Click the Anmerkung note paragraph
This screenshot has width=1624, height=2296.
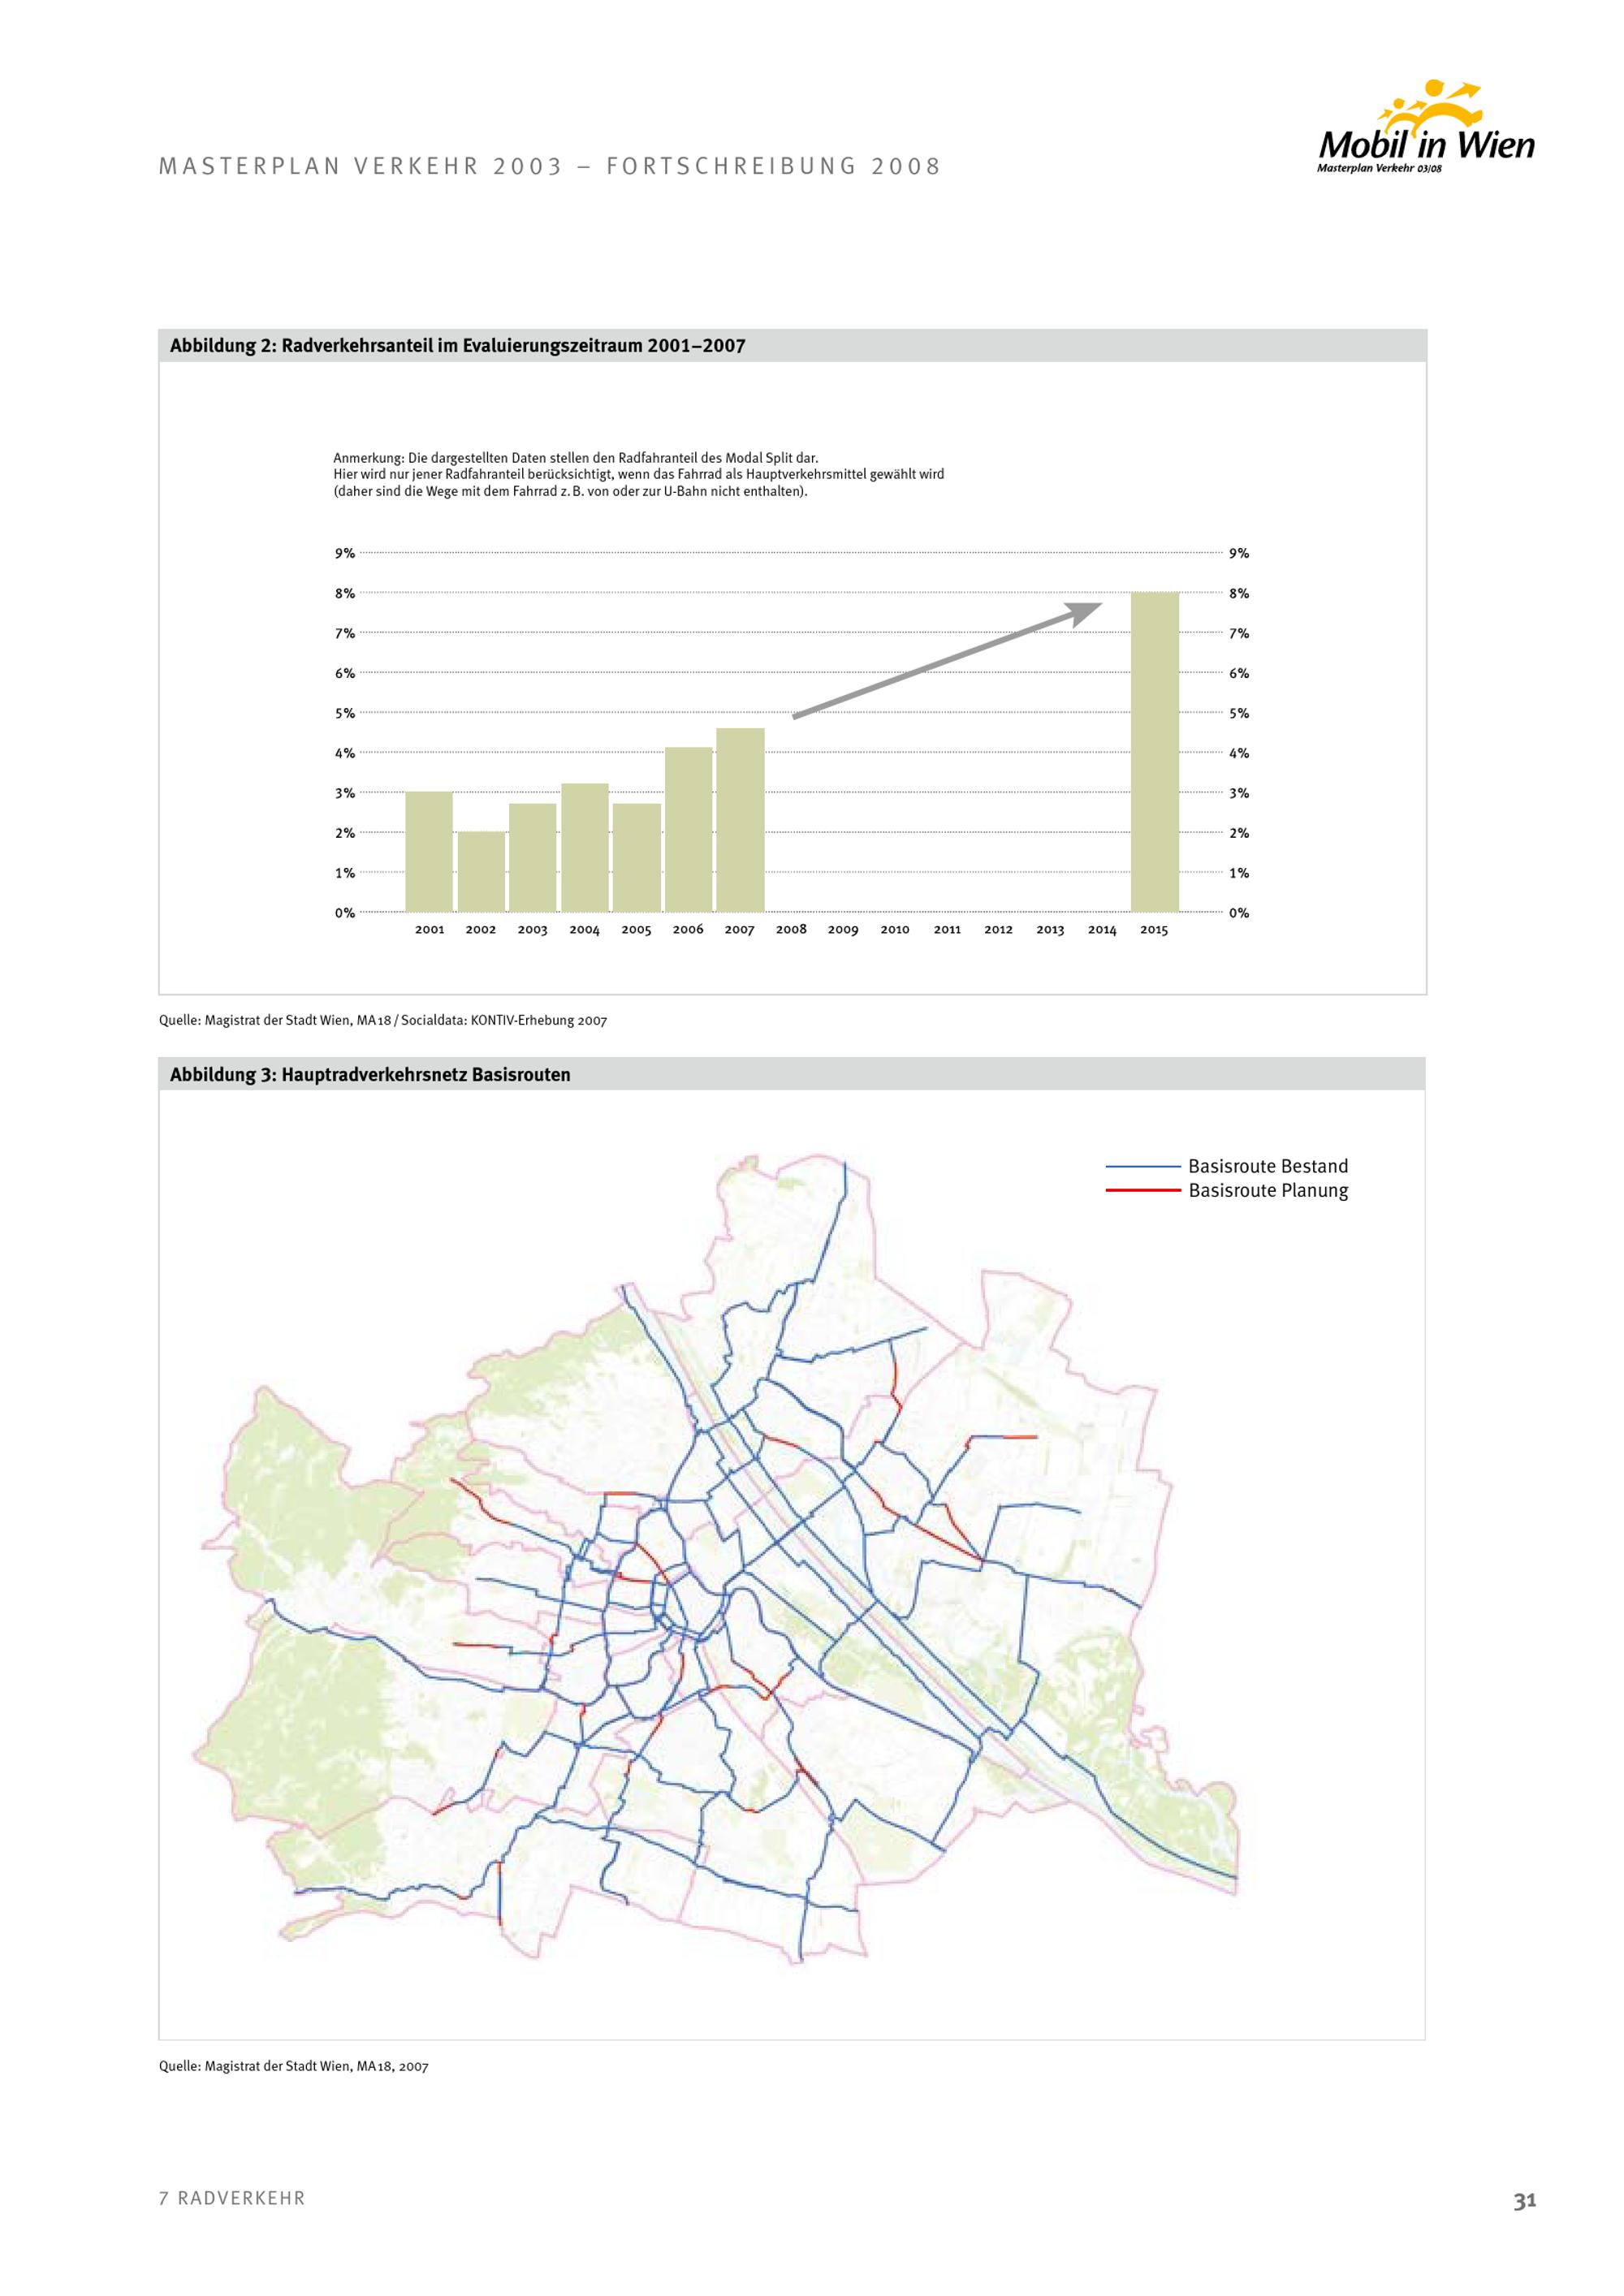click(x=638, y=475)
